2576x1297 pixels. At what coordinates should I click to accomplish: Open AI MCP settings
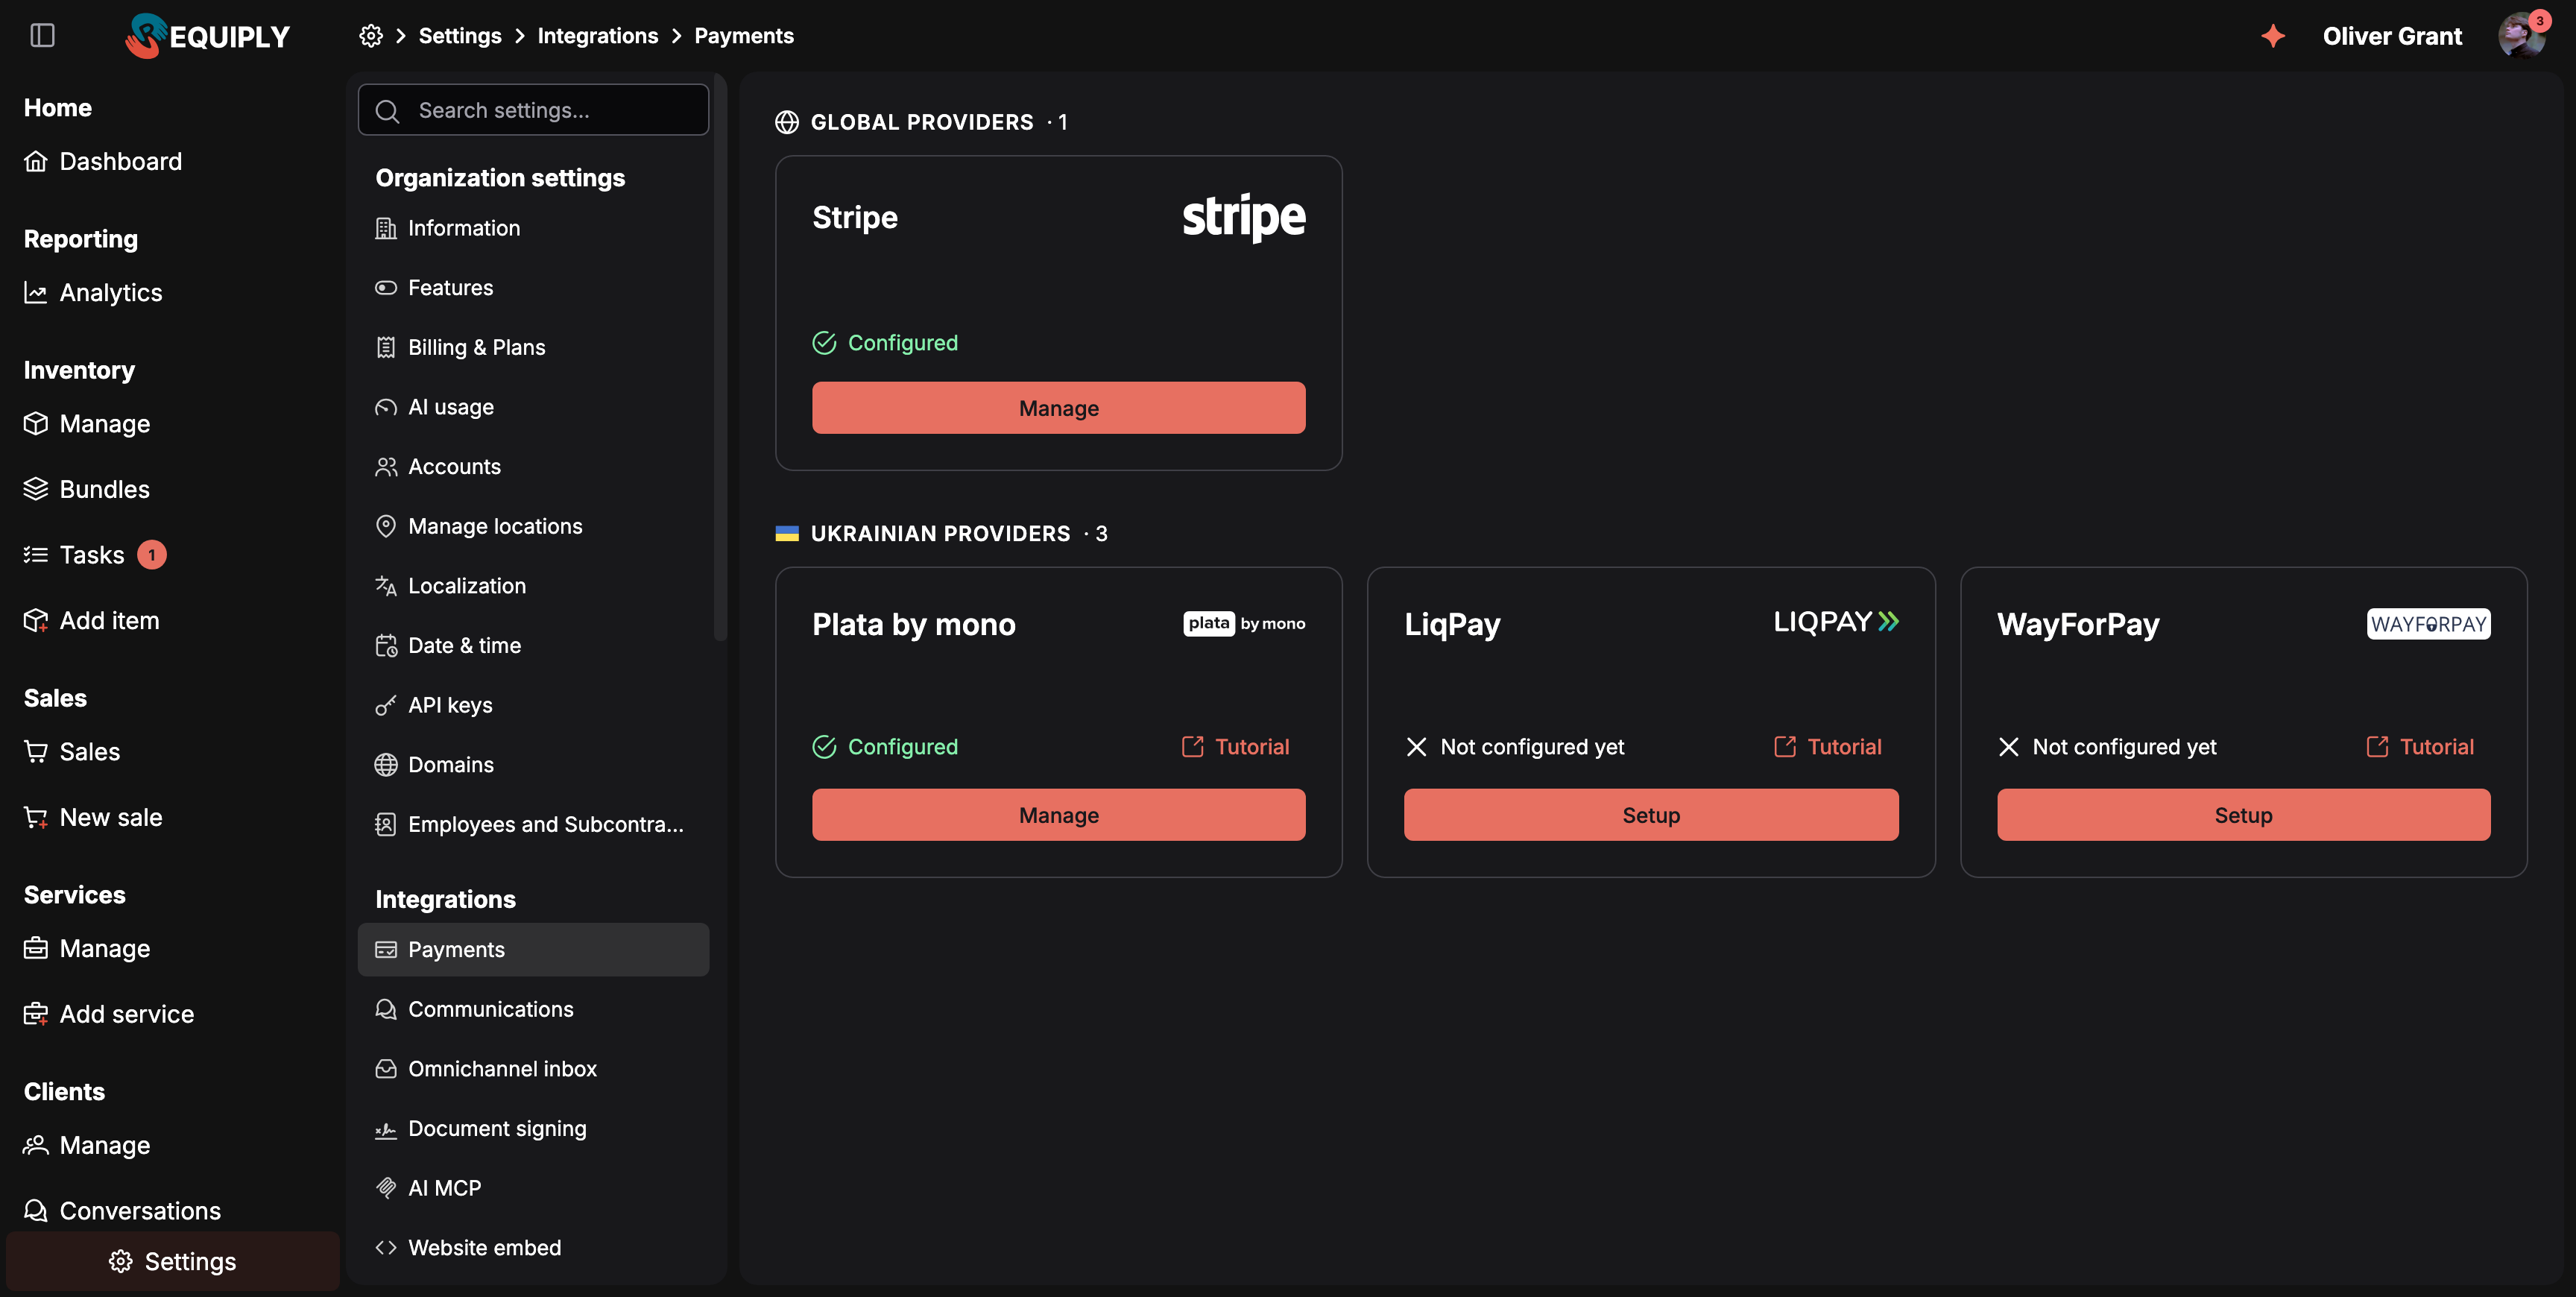click(533, 1188)
